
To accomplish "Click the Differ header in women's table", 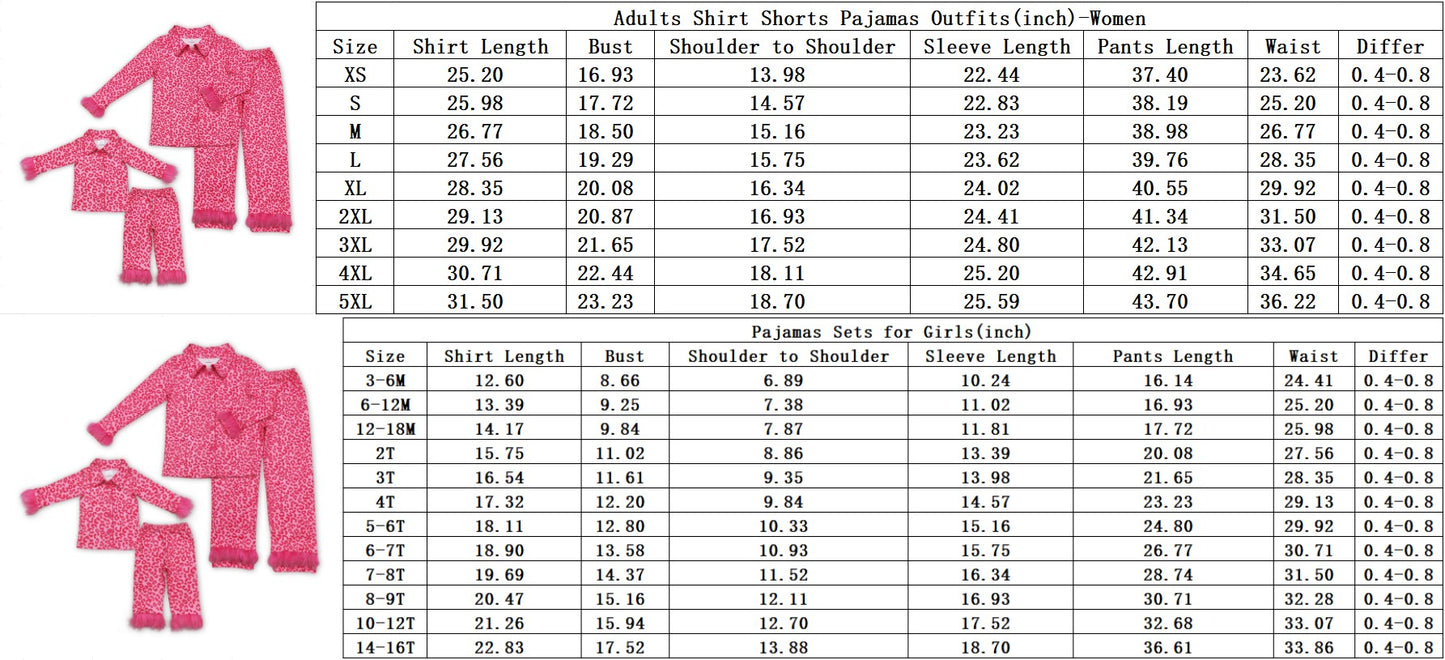I will coord(1390,47).
